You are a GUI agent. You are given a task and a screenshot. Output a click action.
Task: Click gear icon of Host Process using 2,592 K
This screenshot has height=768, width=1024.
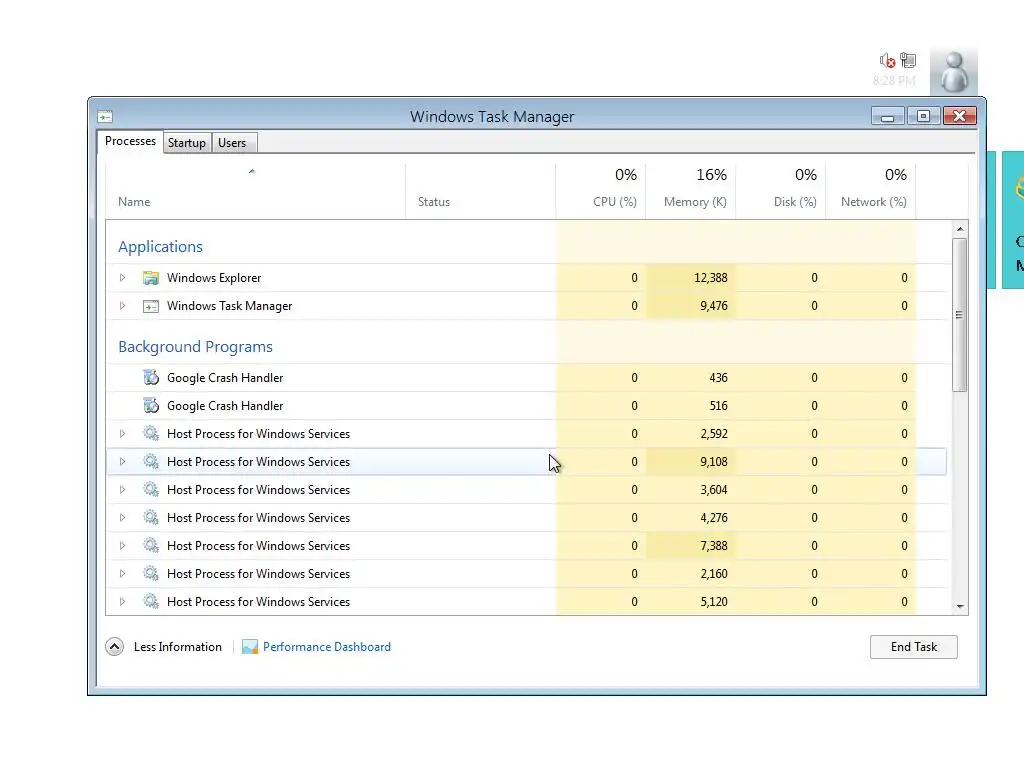[151, 434]
